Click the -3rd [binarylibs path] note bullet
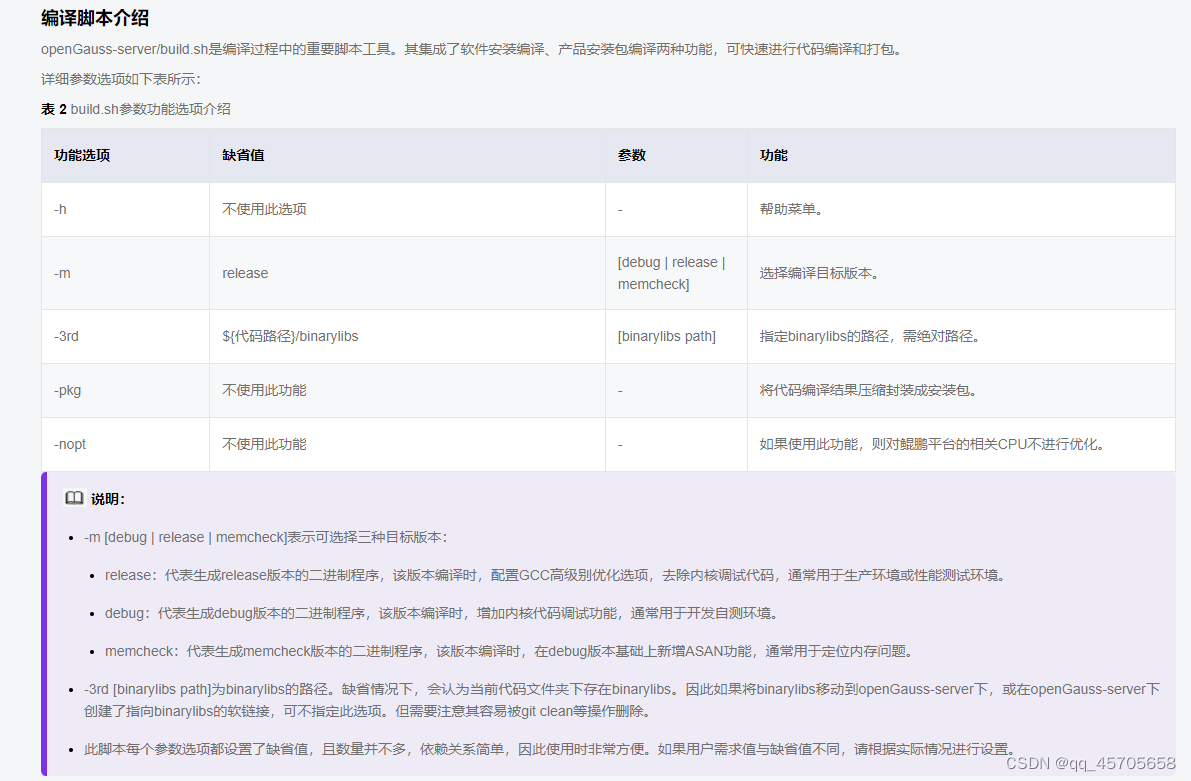This screenshot has width=1191, height=781. (x=622, y=700)
